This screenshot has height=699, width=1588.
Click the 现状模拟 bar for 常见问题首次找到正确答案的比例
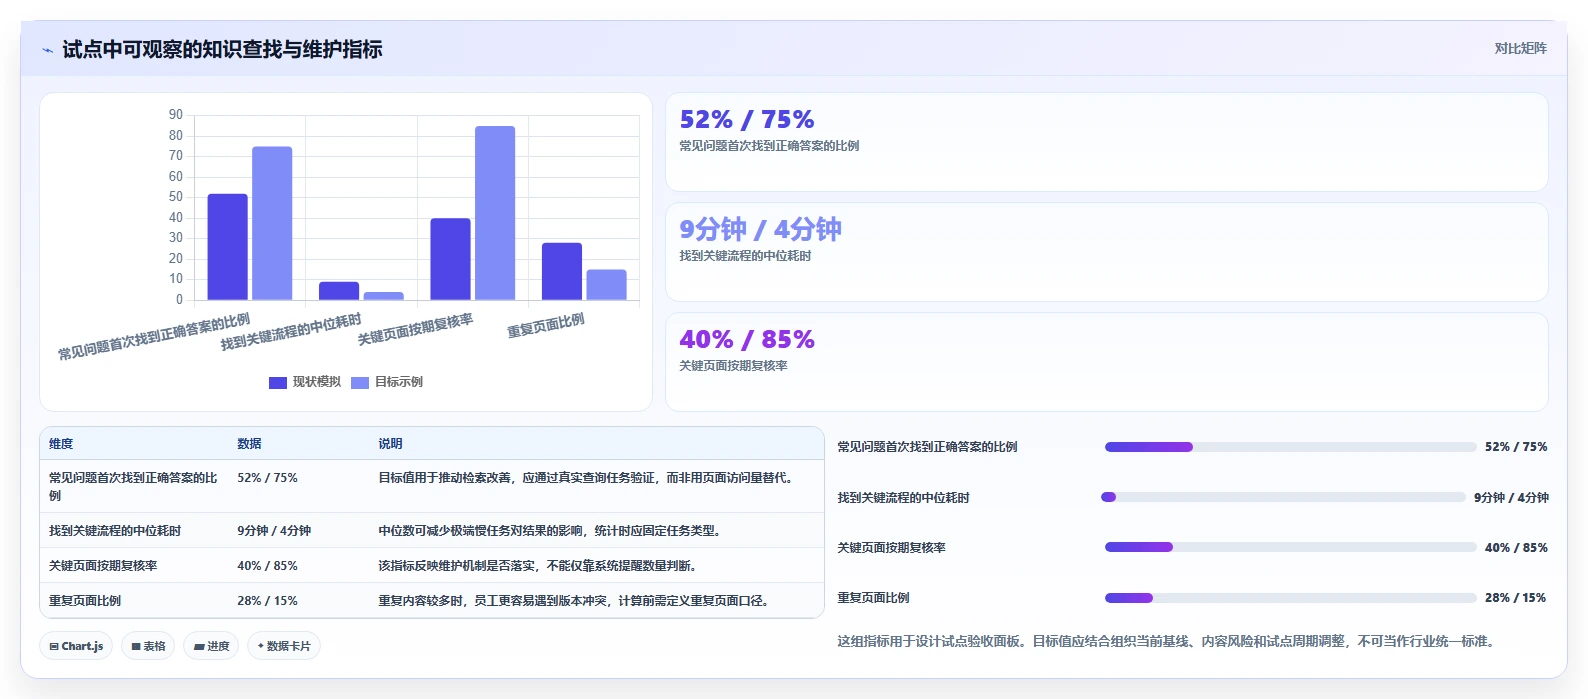[227, 247]
